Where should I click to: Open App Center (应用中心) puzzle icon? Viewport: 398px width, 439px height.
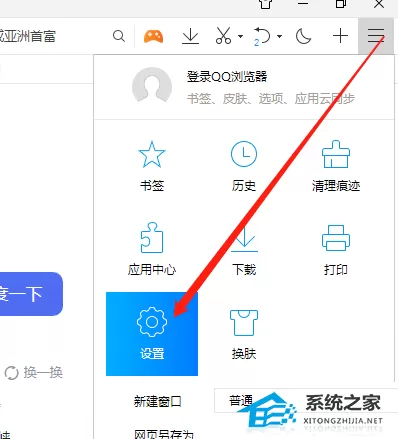(152, 249)
